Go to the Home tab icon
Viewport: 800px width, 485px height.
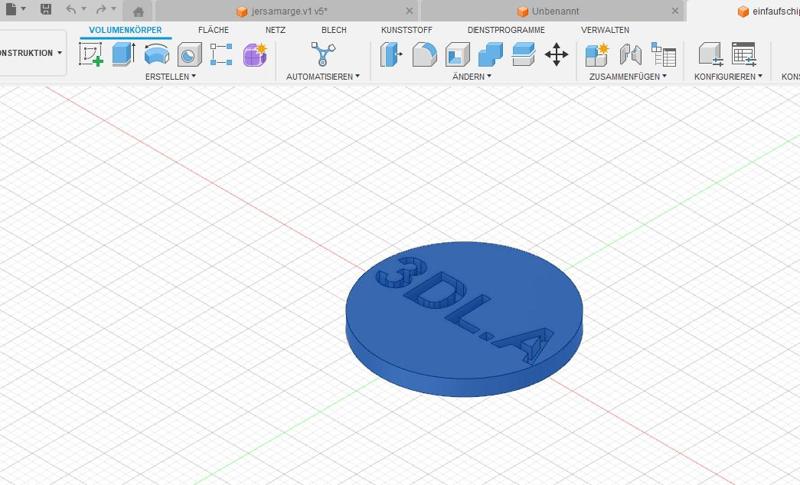coord(138,11)
